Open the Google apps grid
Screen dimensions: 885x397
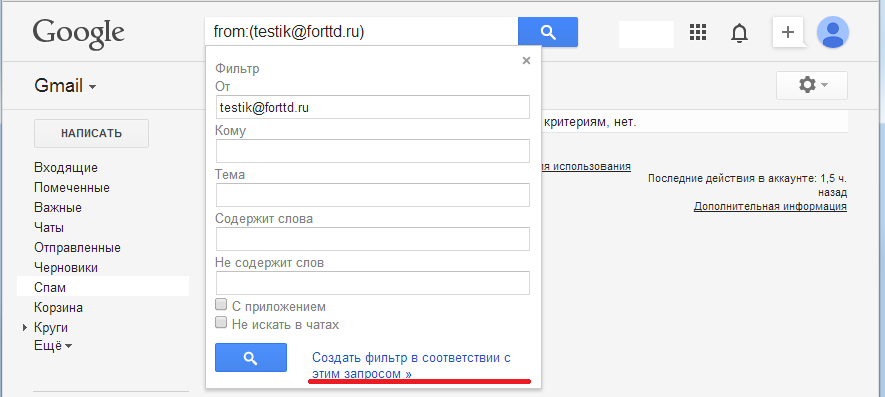tap(698, 33)
